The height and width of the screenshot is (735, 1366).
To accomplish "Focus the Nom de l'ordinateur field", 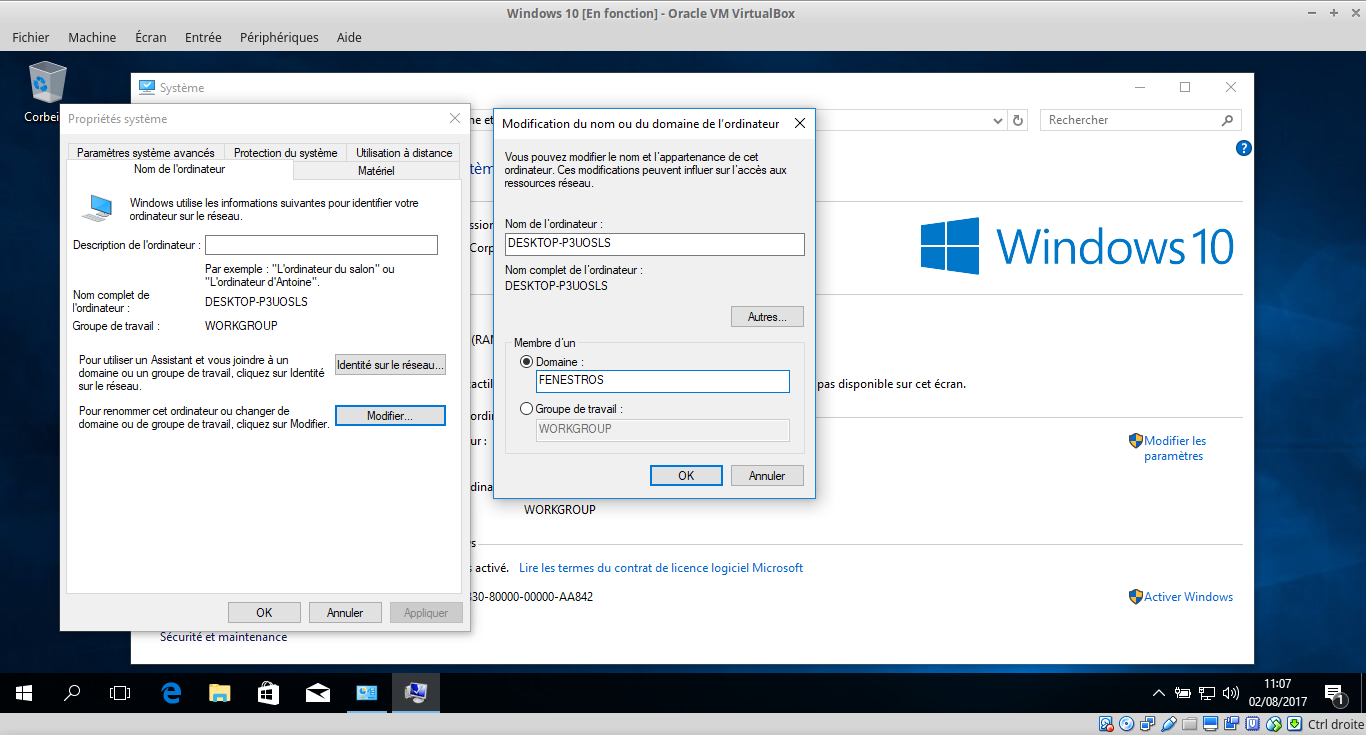I will (x=654, y=244).
